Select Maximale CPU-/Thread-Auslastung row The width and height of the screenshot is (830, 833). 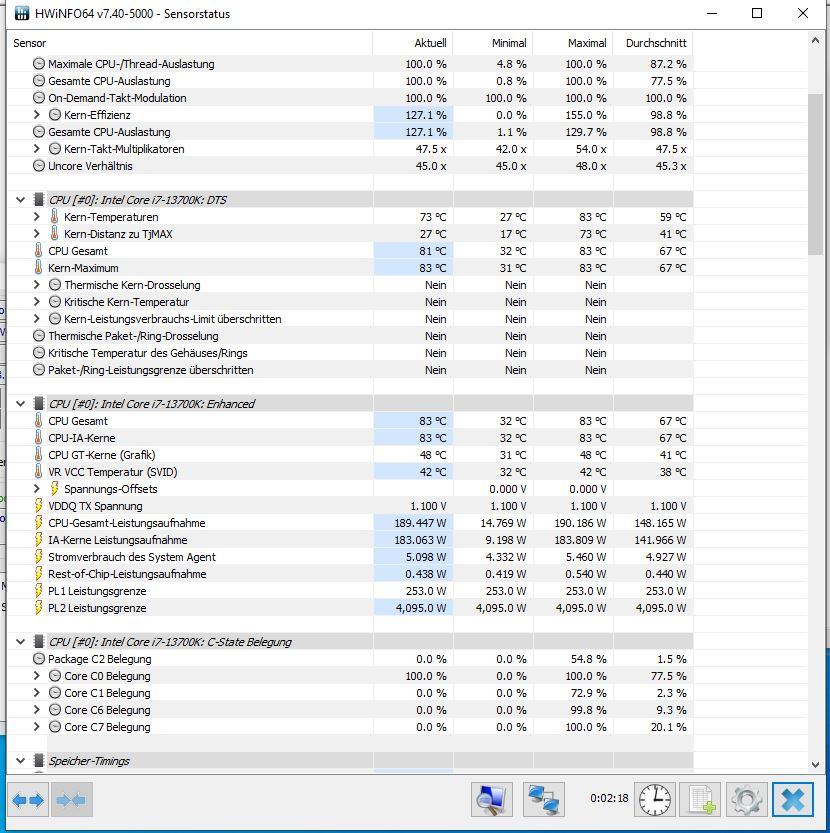350,64
